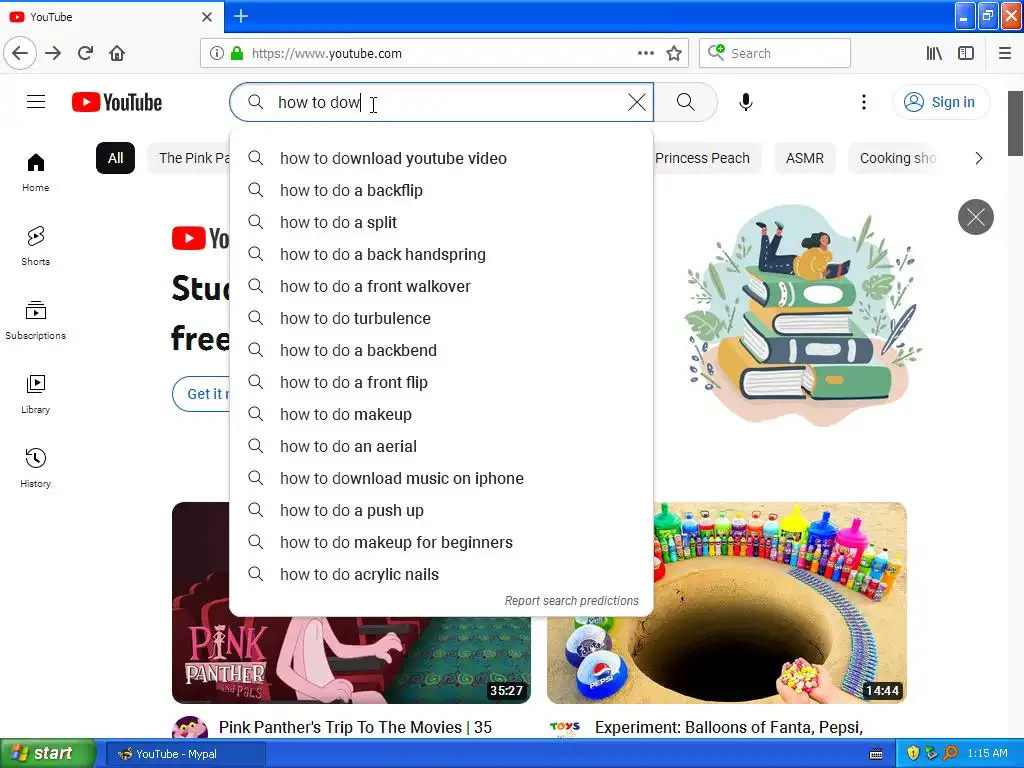Viewport: 1024px width, 768px height.
Task: Click the green padlock security icon
Action: click(237, 53)
